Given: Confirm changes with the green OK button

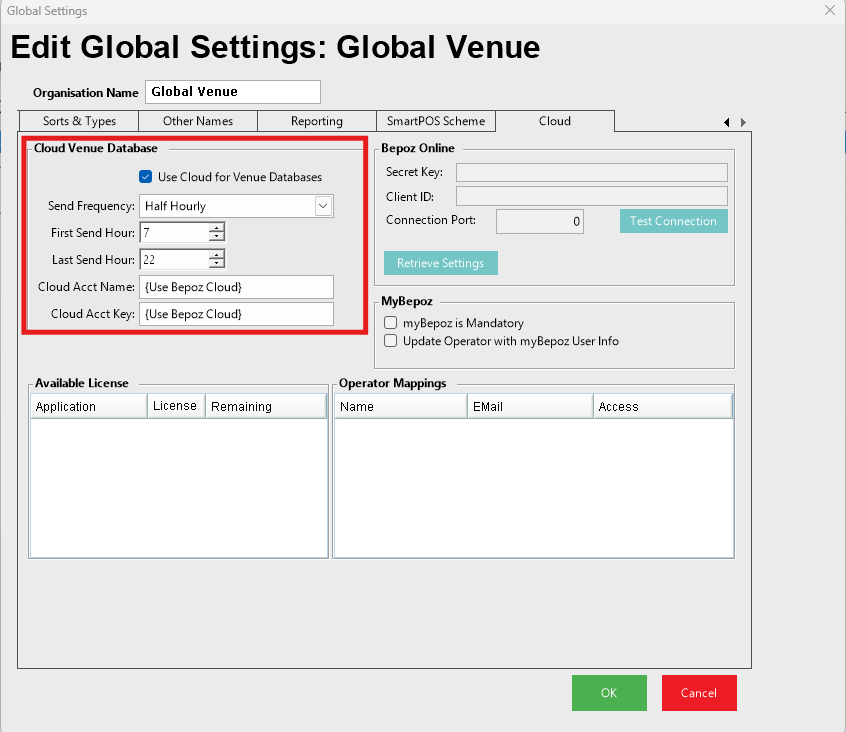Looking at the screenshot, I should tap(609, 693).
